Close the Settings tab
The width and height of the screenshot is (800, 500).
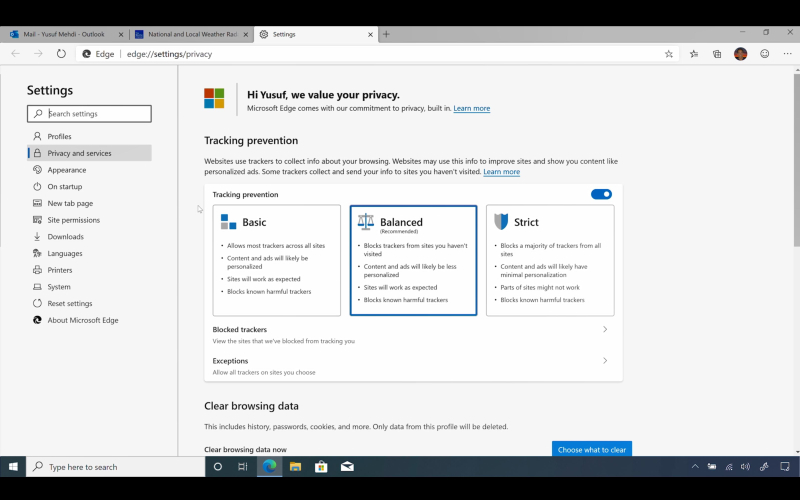[x=370, y=35]
